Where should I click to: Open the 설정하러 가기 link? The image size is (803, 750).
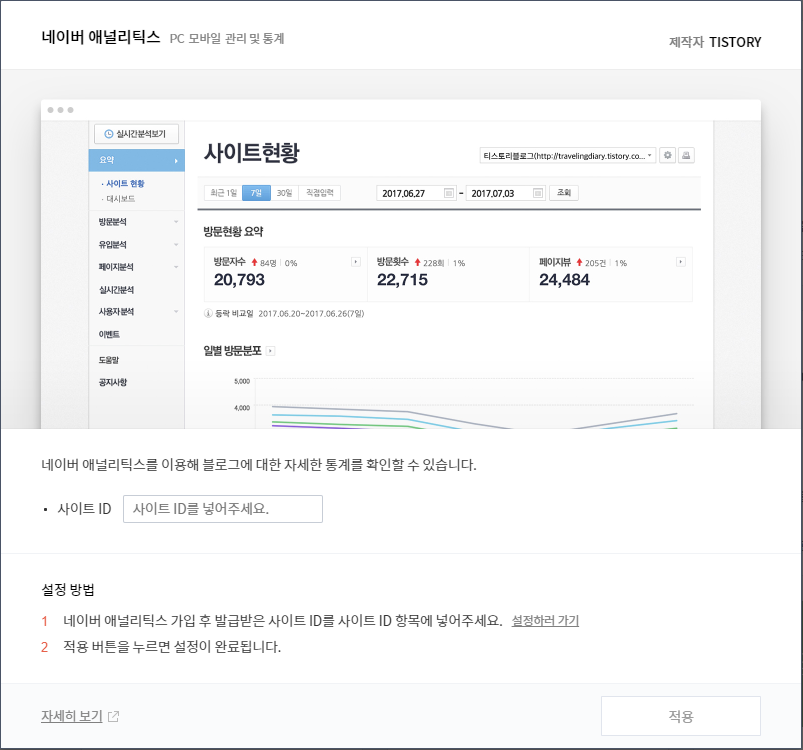click(545, 620)
